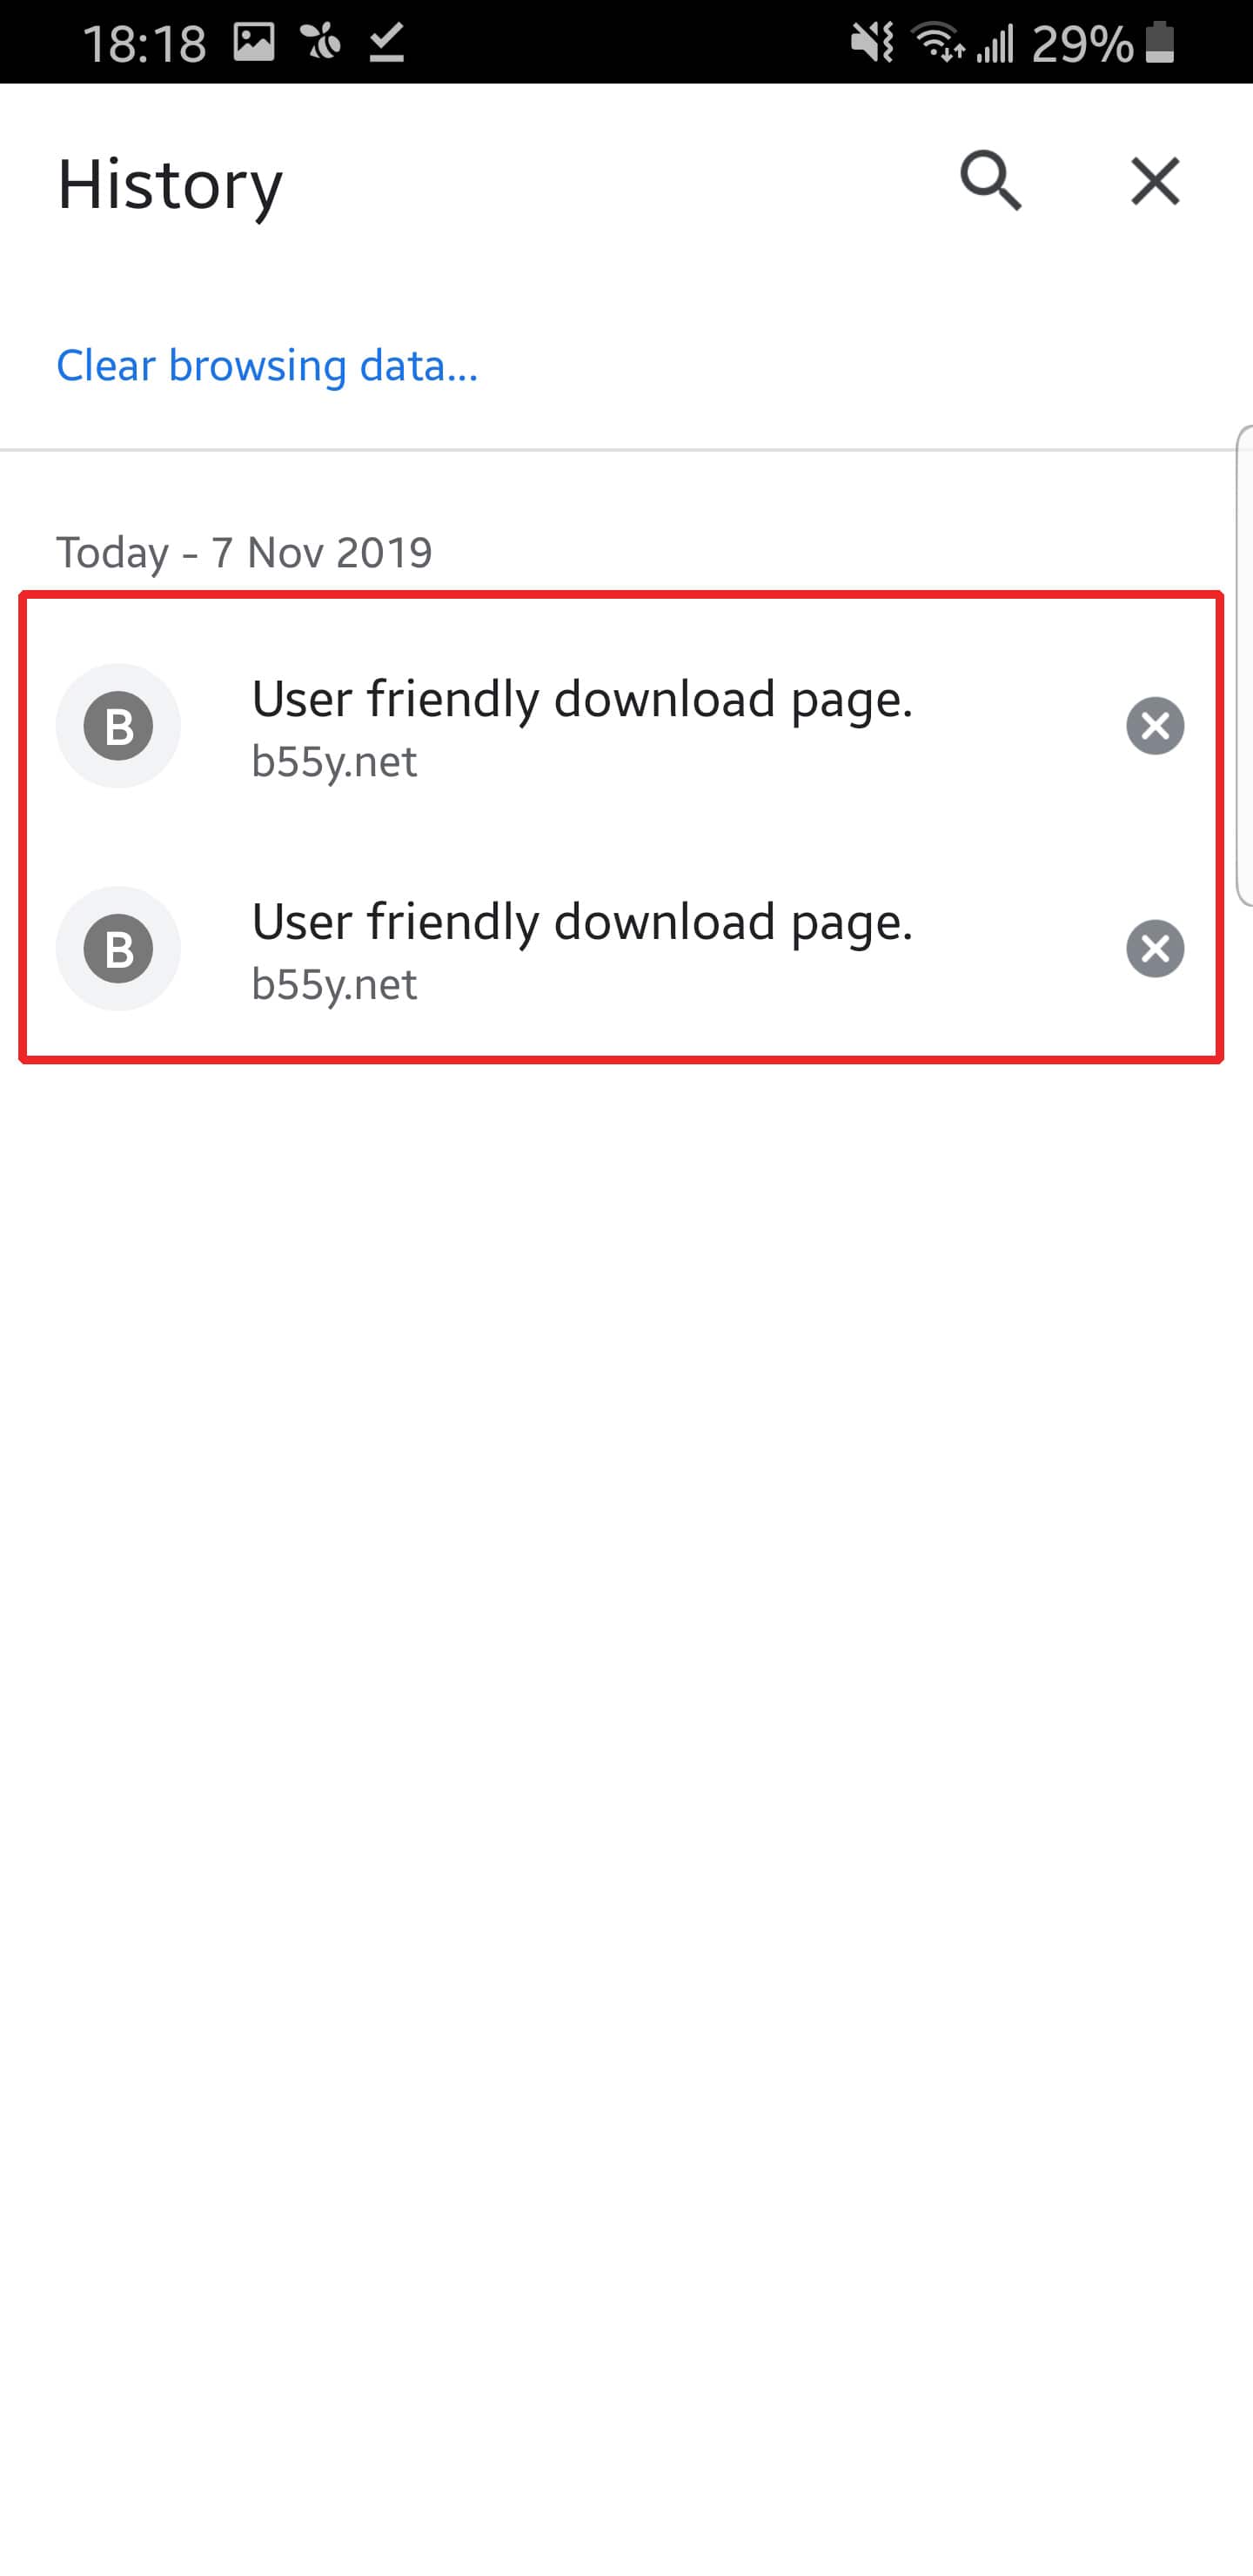Tap the b55y.net URL under the first entry
Viewport: 1253px width, 2576px height.
pos(334,762)
